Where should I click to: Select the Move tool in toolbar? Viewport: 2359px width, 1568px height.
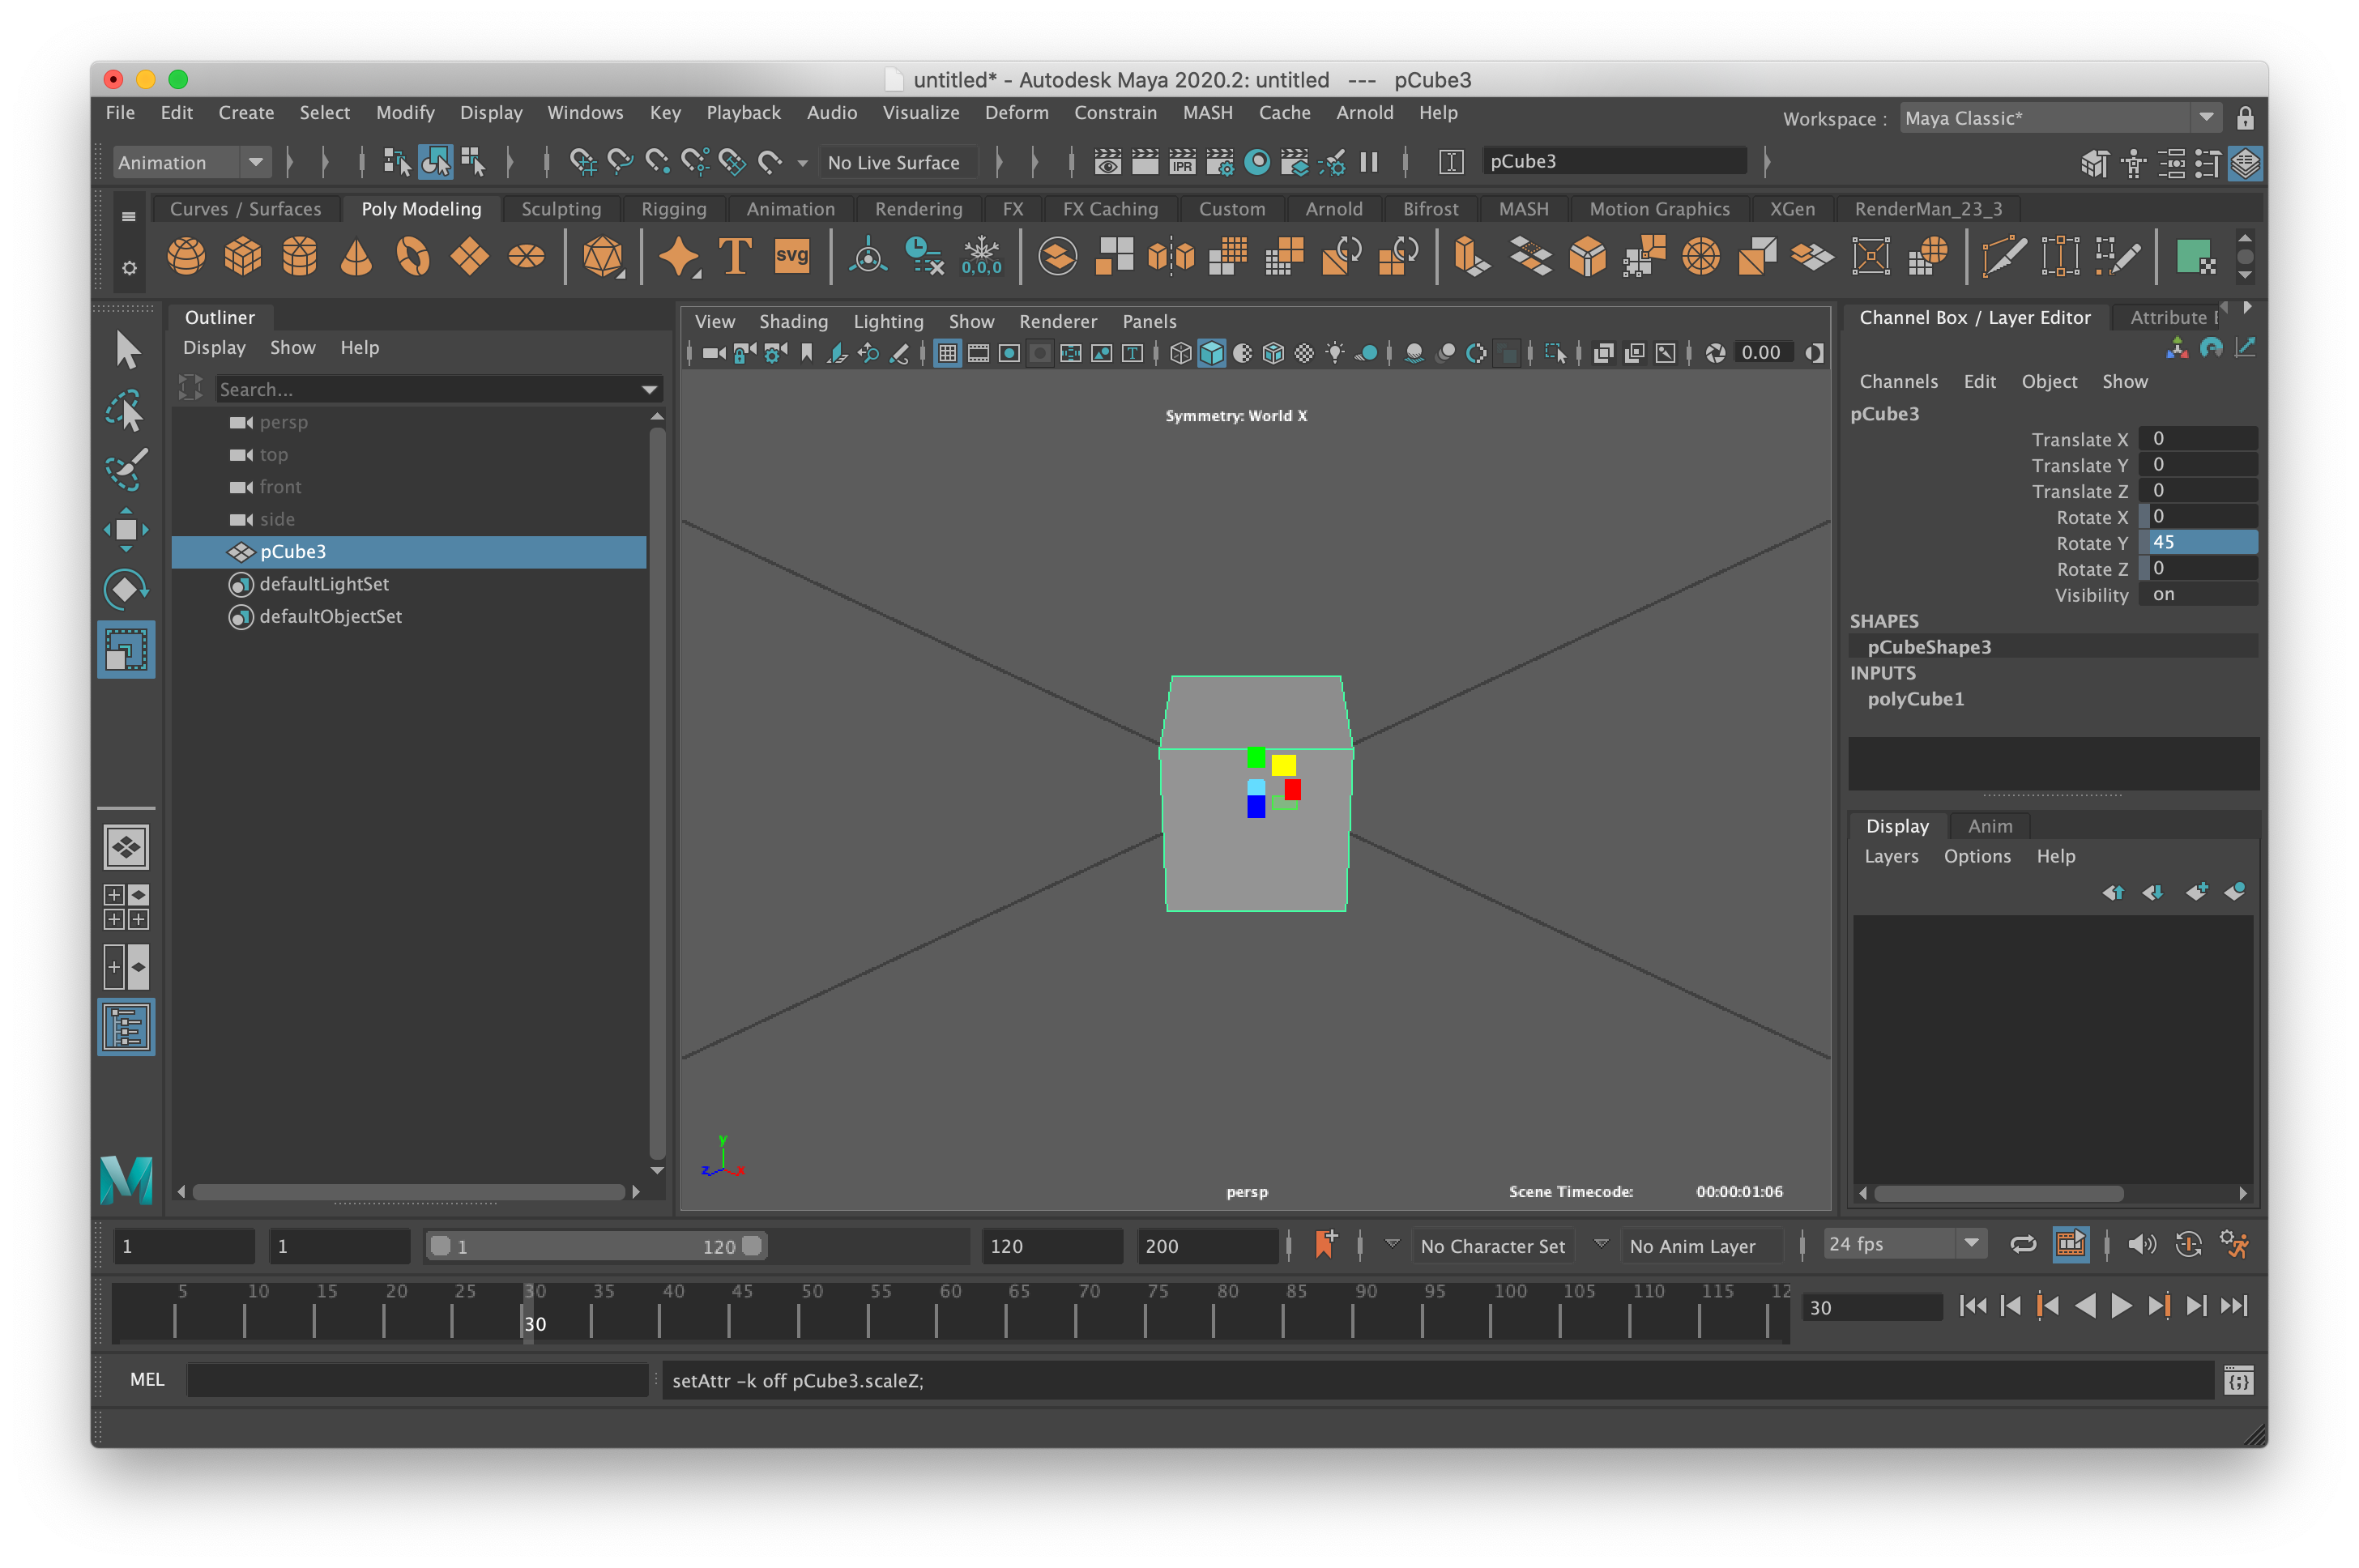click(131, 525)
